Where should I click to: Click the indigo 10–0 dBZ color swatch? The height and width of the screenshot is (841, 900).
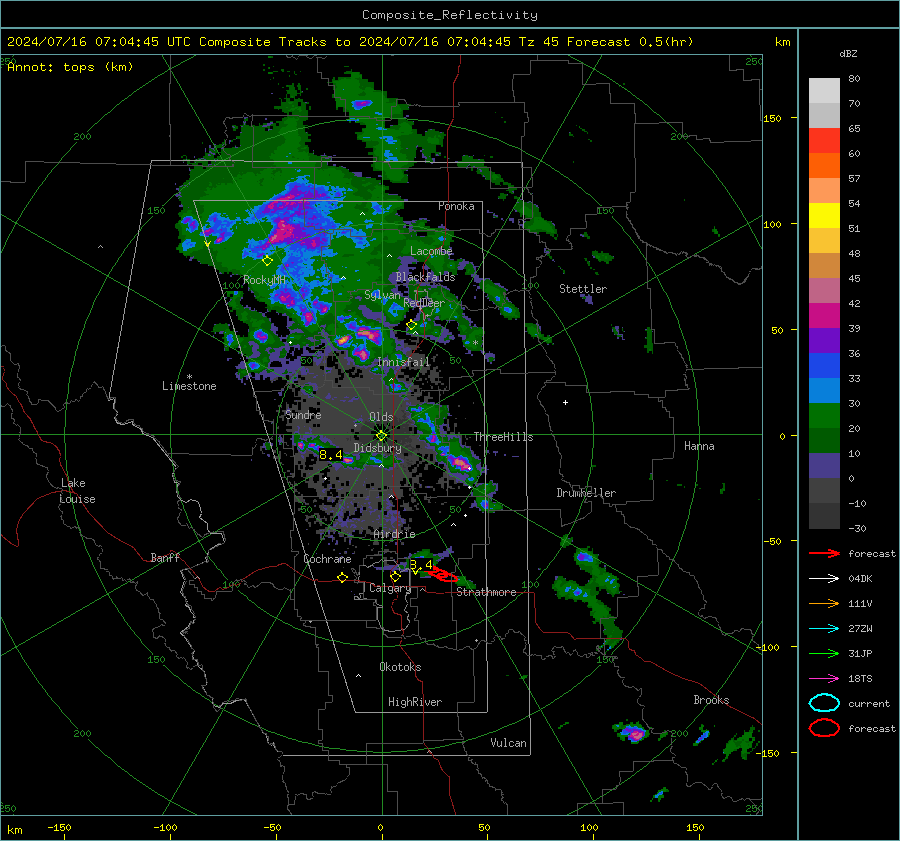[824, 466]
